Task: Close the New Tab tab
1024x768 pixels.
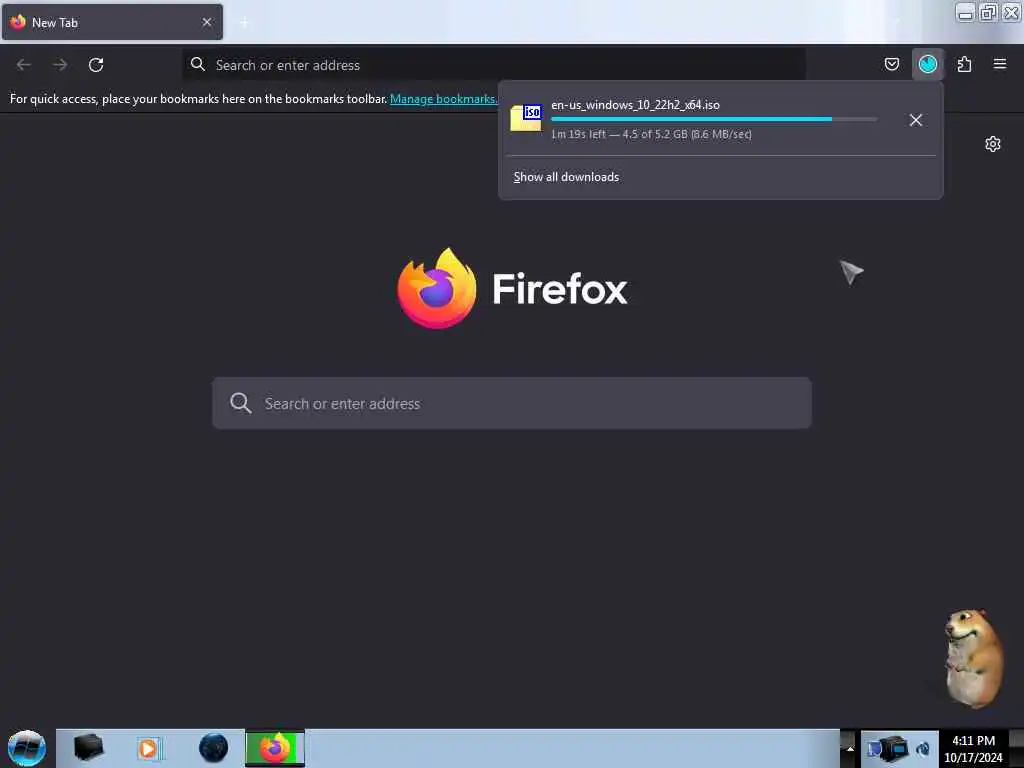Action: [207, 22]
